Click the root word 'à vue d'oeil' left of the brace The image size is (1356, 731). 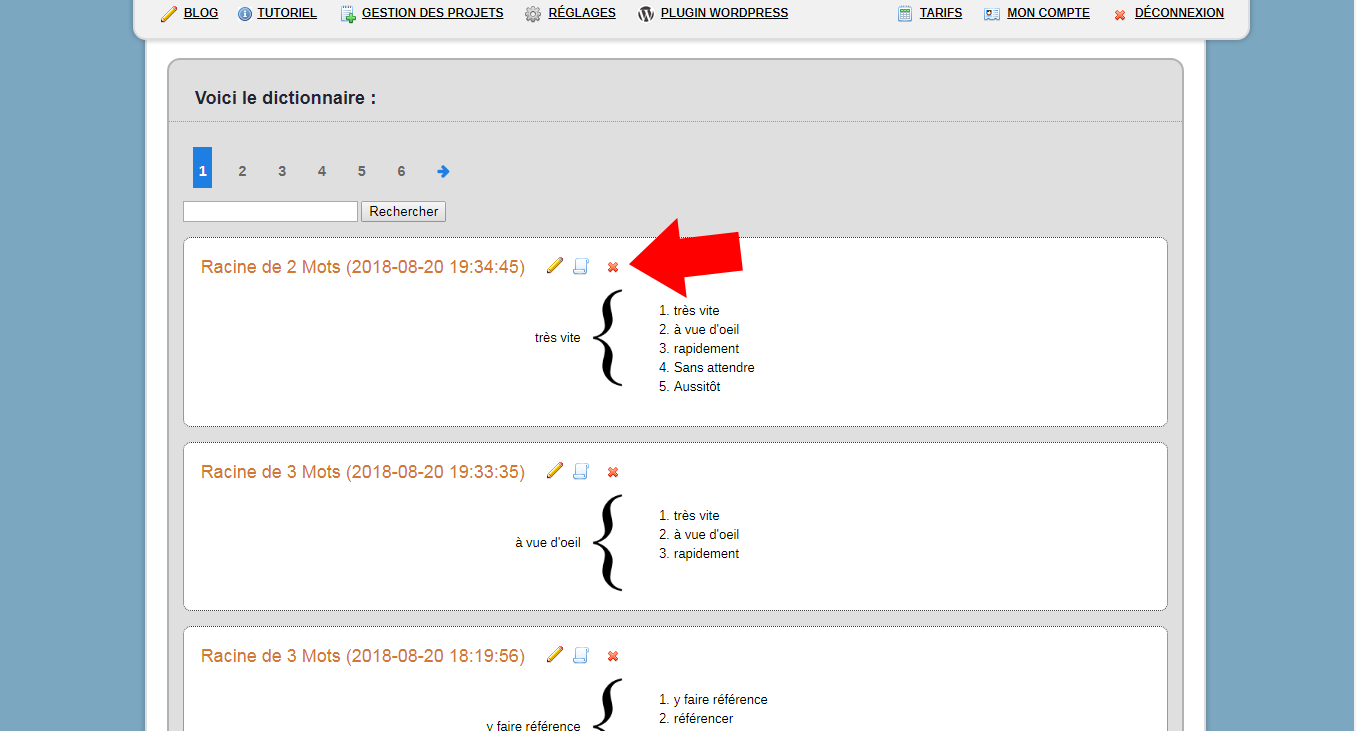548,543
